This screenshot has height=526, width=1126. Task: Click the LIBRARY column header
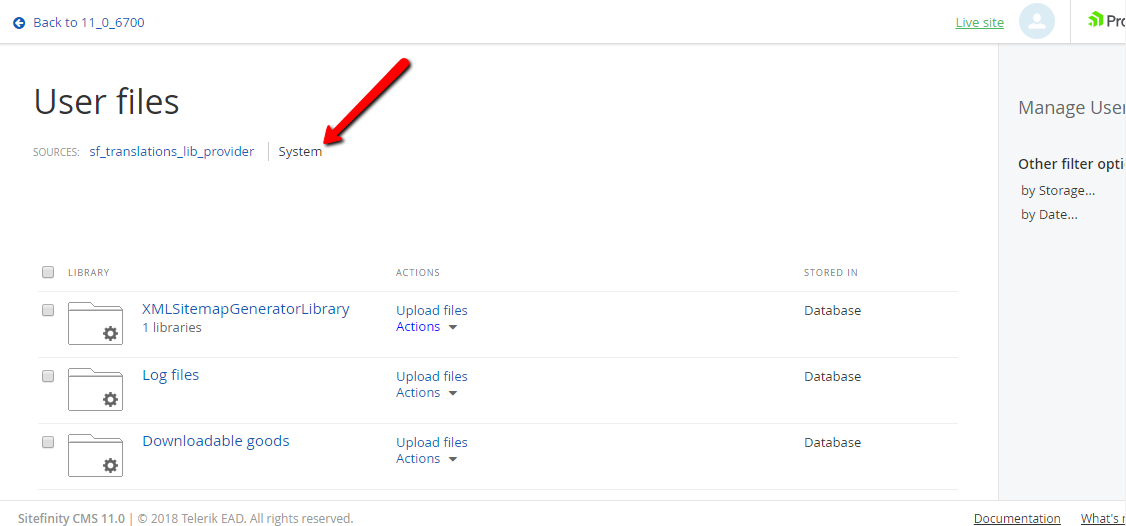click(88, 273)
